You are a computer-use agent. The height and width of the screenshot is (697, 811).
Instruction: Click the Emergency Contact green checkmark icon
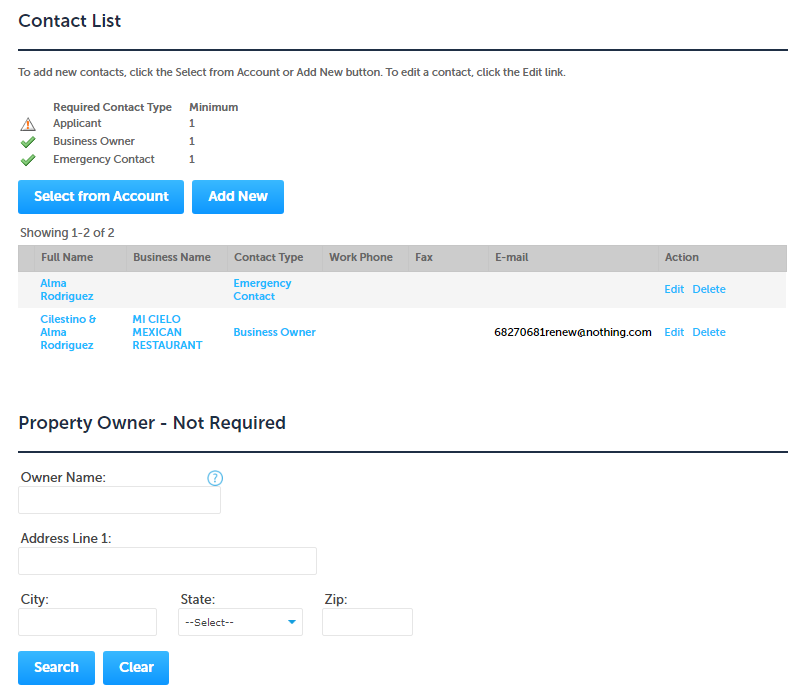point(28,160)
